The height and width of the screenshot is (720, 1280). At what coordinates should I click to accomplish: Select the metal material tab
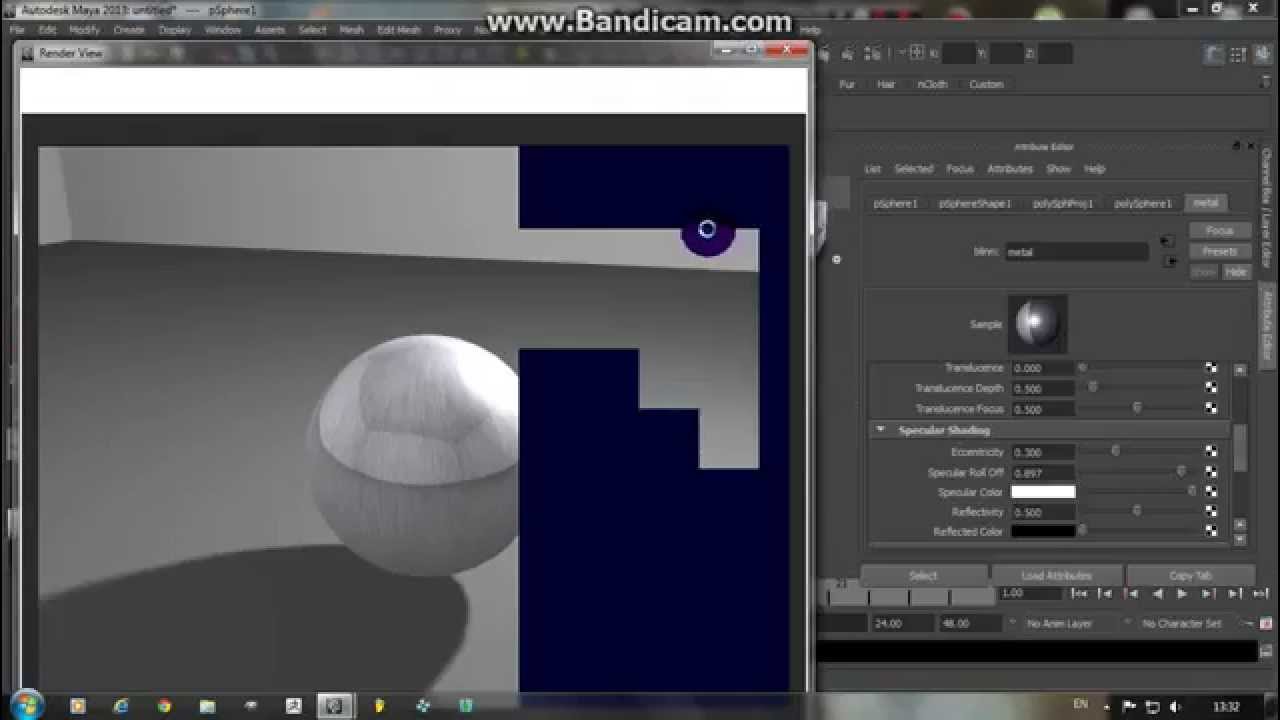(x=1206, y=203)
